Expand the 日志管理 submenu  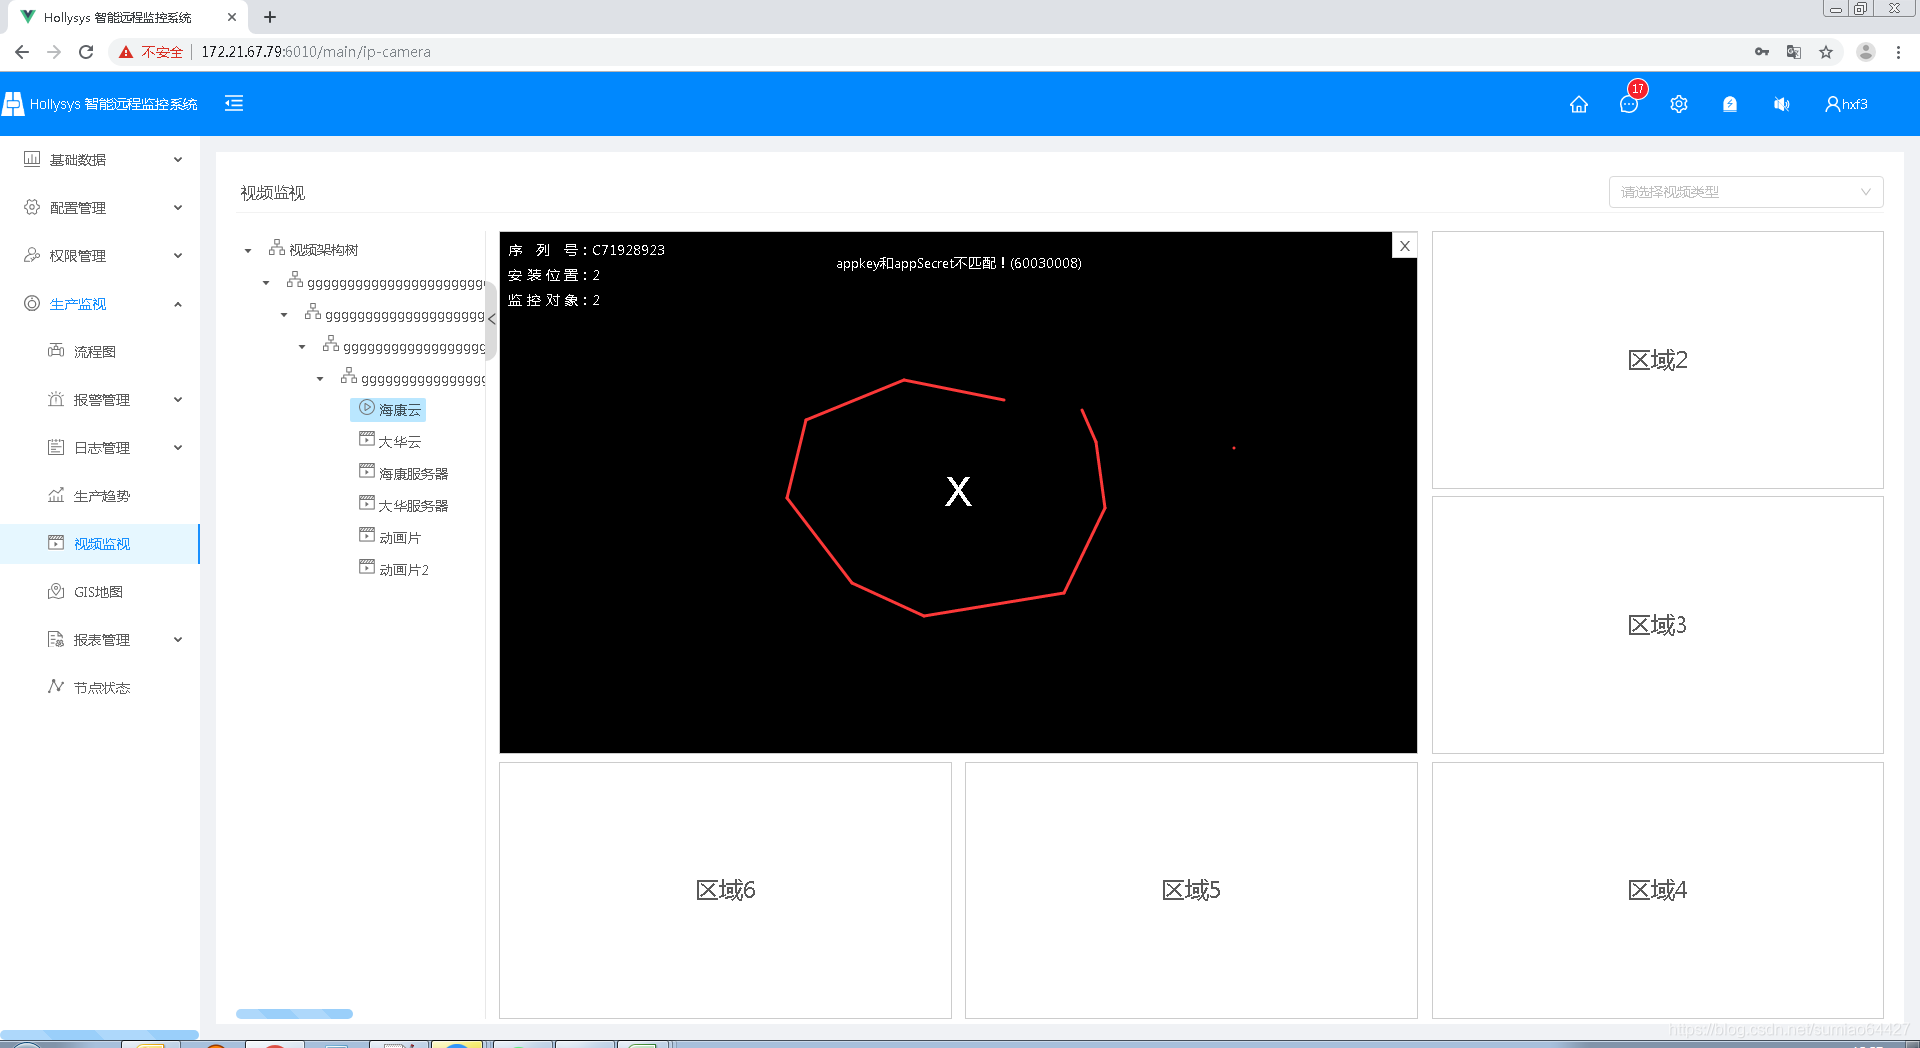point(100,448)
